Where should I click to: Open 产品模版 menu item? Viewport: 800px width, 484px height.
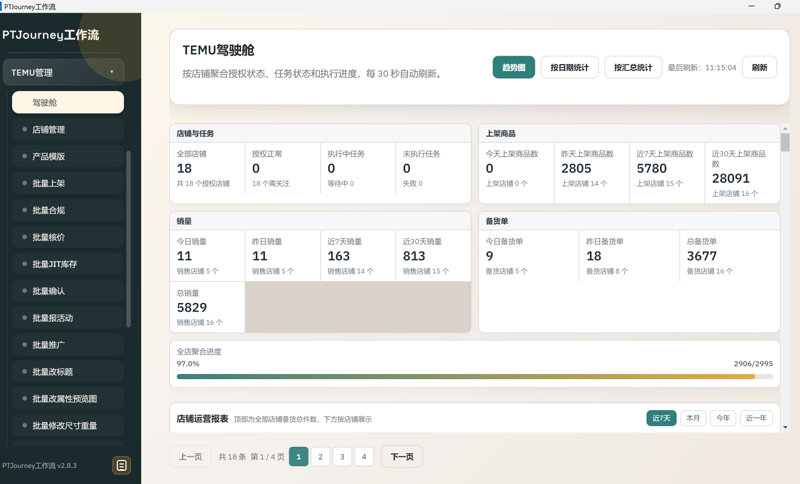pyautogui.click(x=68, y=157)
